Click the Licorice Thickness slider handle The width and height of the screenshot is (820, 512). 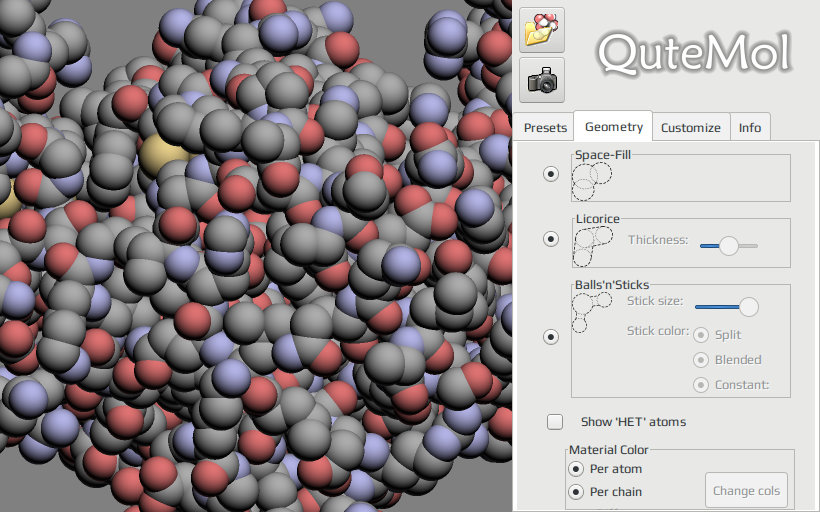[728, 245]
